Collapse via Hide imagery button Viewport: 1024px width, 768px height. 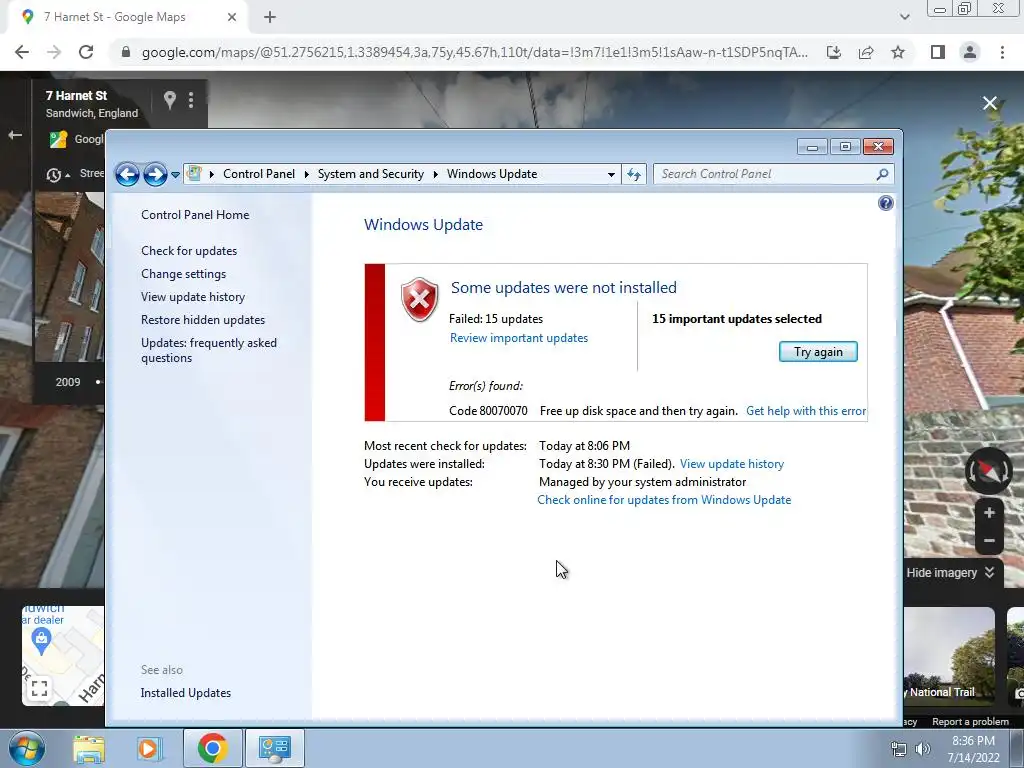(x=950, y=573)
